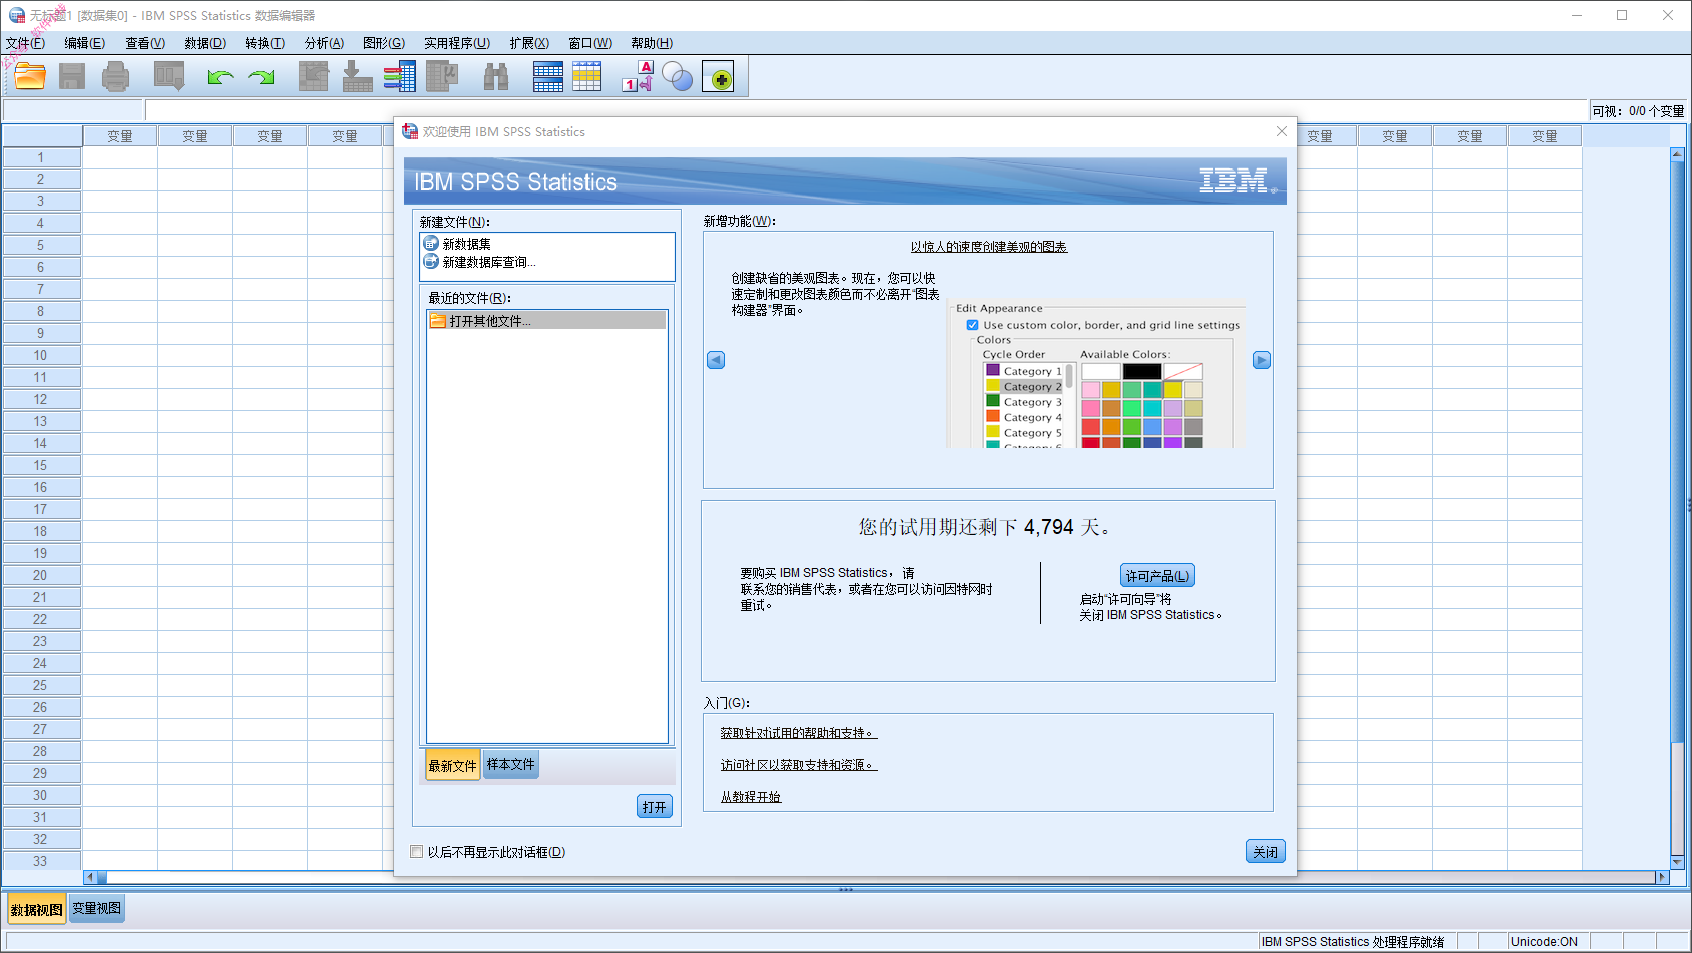Click the Find binoculars toolbar icon
This screenshot has height=953, width=1692.
(x=496, y=77)
